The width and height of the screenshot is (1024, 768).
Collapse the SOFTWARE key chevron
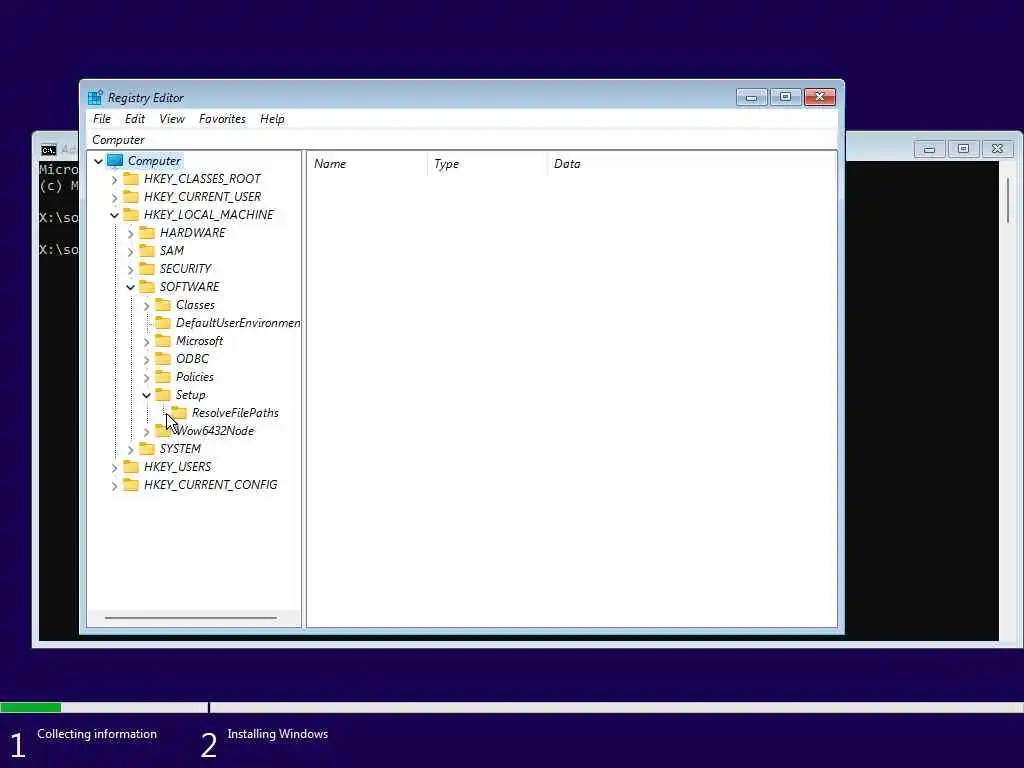130,287
